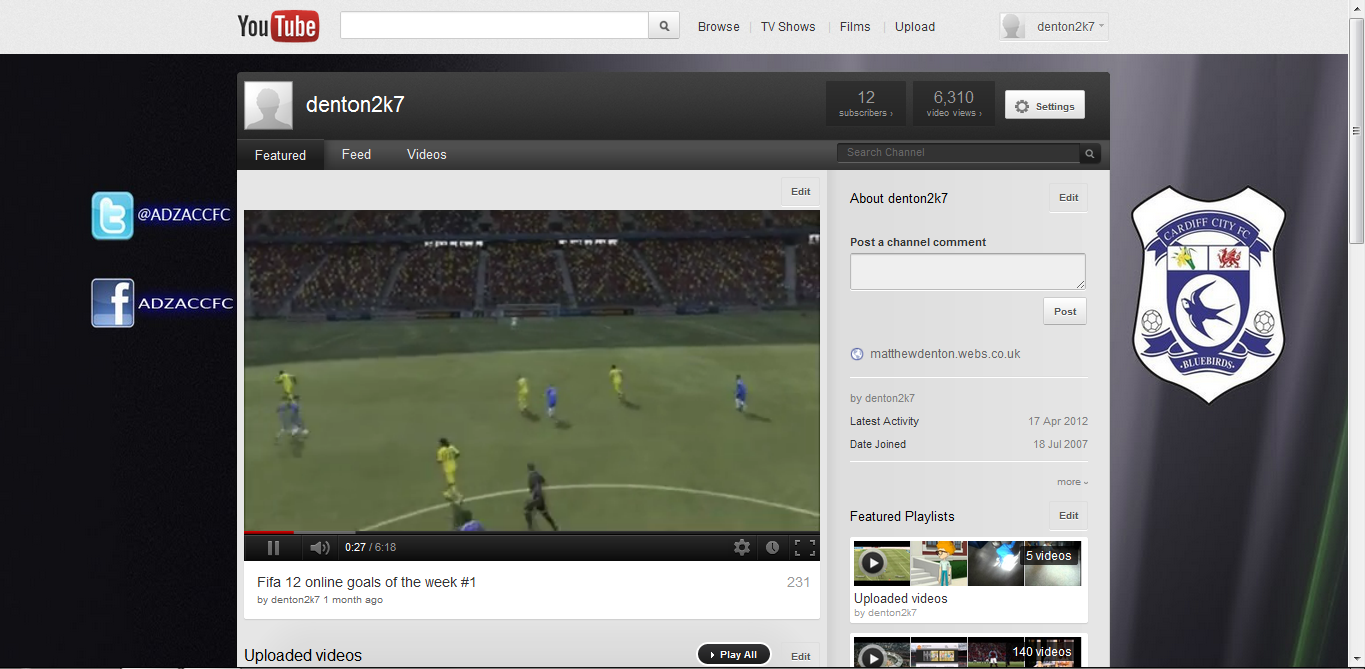The width and height of the screenshot is (1365, 669).
Task: Click the 0:27 / 6:18 time display
Action: (x=371, y=548)
